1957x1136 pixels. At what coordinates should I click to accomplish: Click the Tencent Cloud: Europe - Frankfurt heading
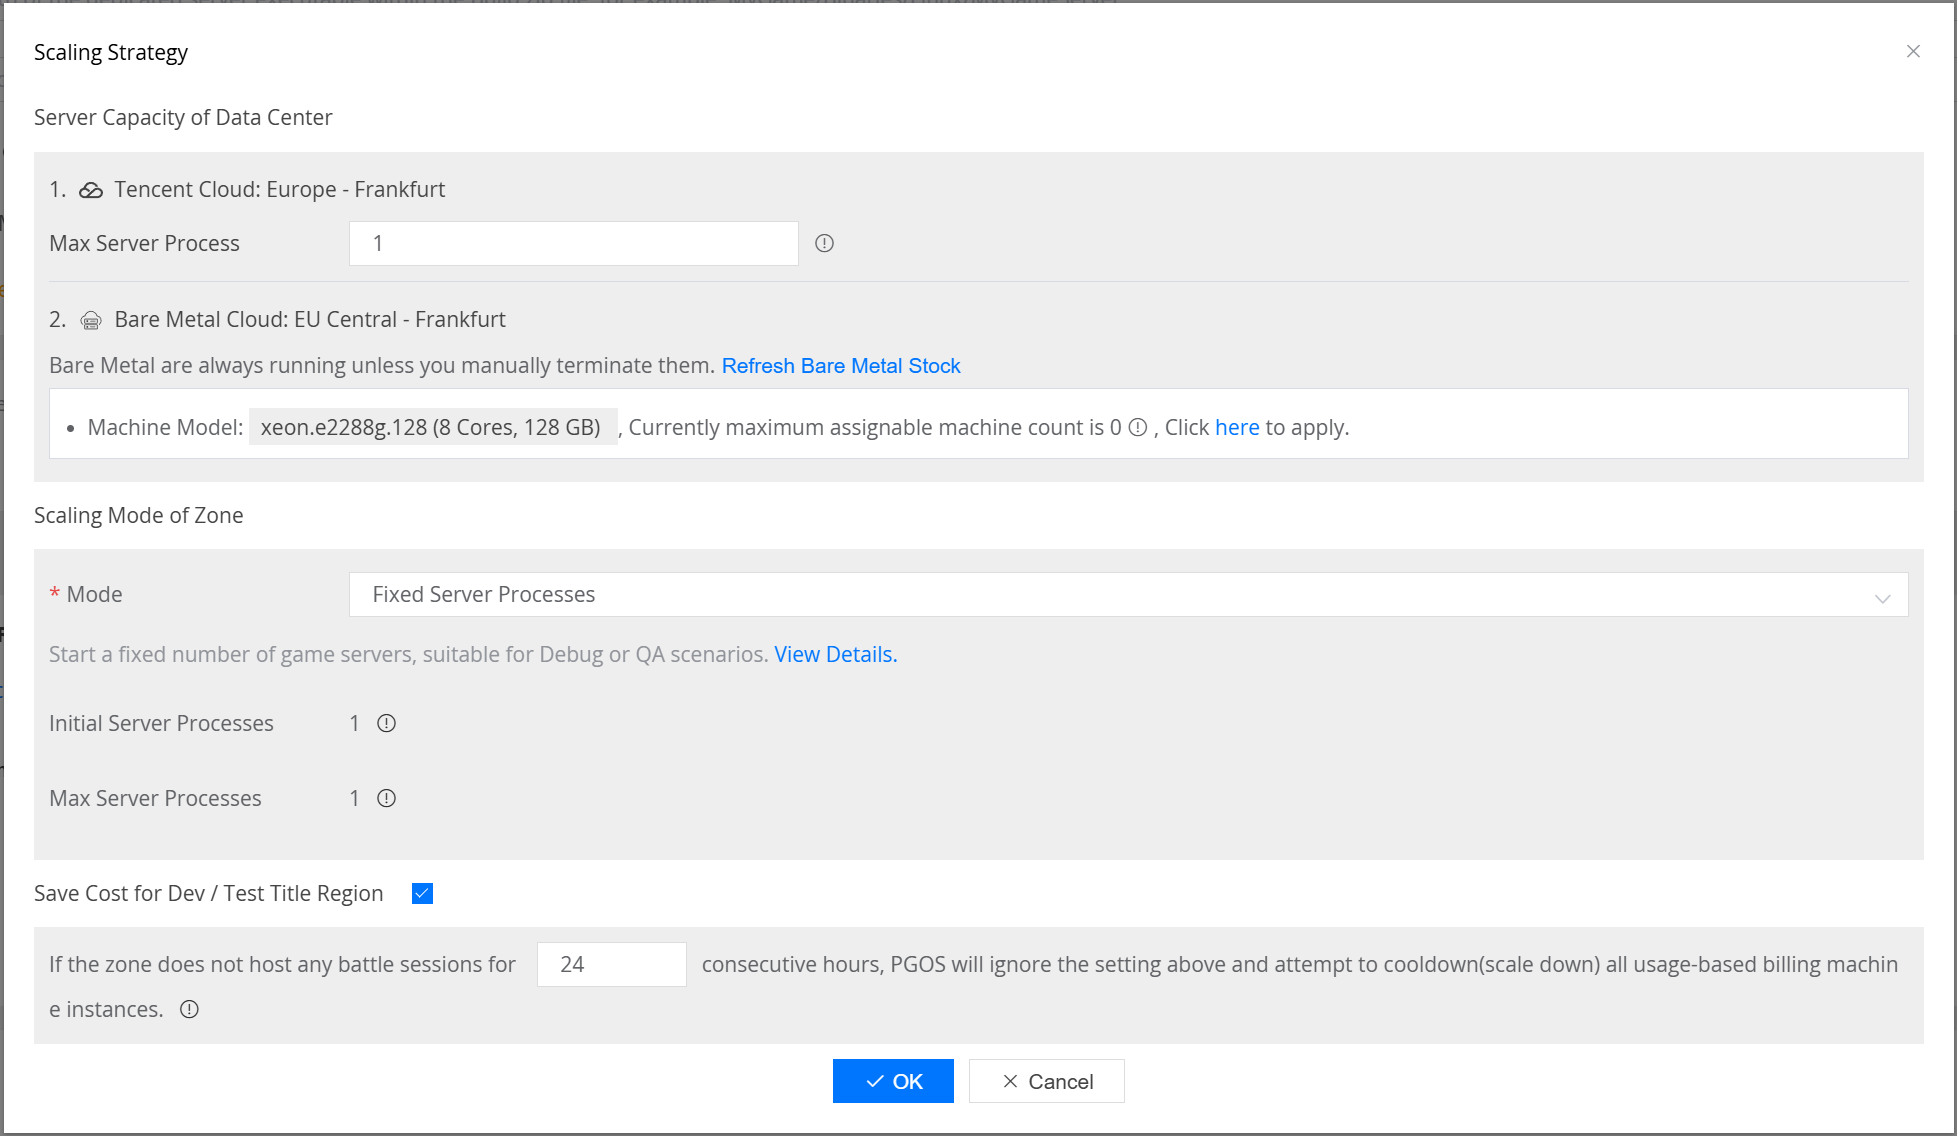coord(279,189)
